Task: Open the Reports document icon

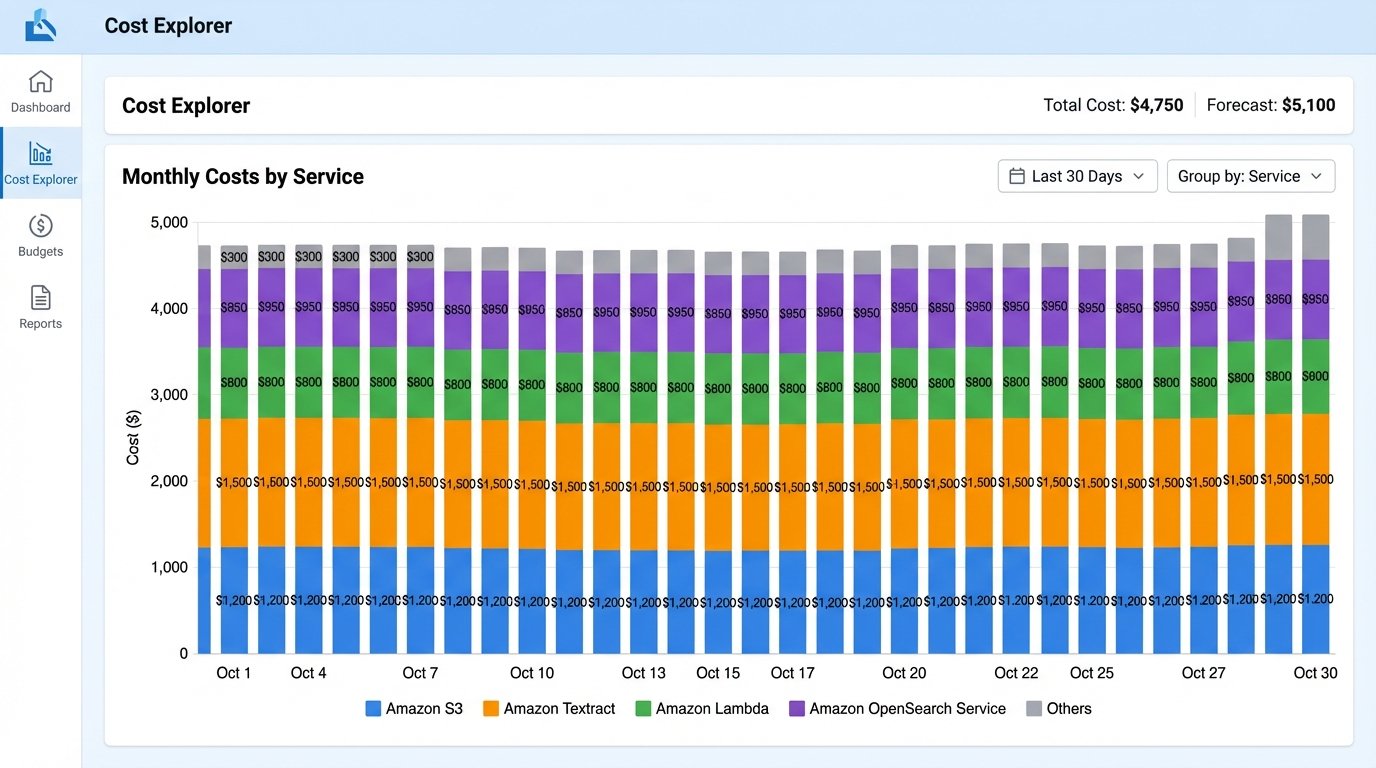Action: pyautogui.click(x=41, y=298)
